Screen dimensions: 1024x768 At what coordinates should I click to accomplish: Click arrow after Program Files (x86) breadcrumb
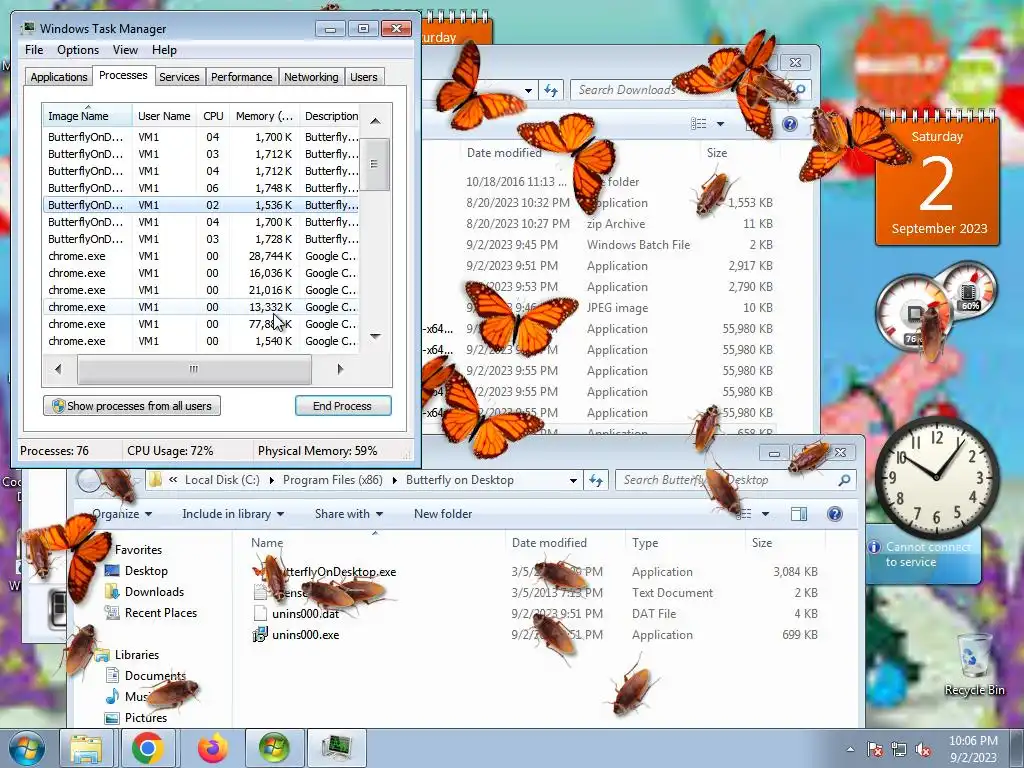click(x=394, y=480)
